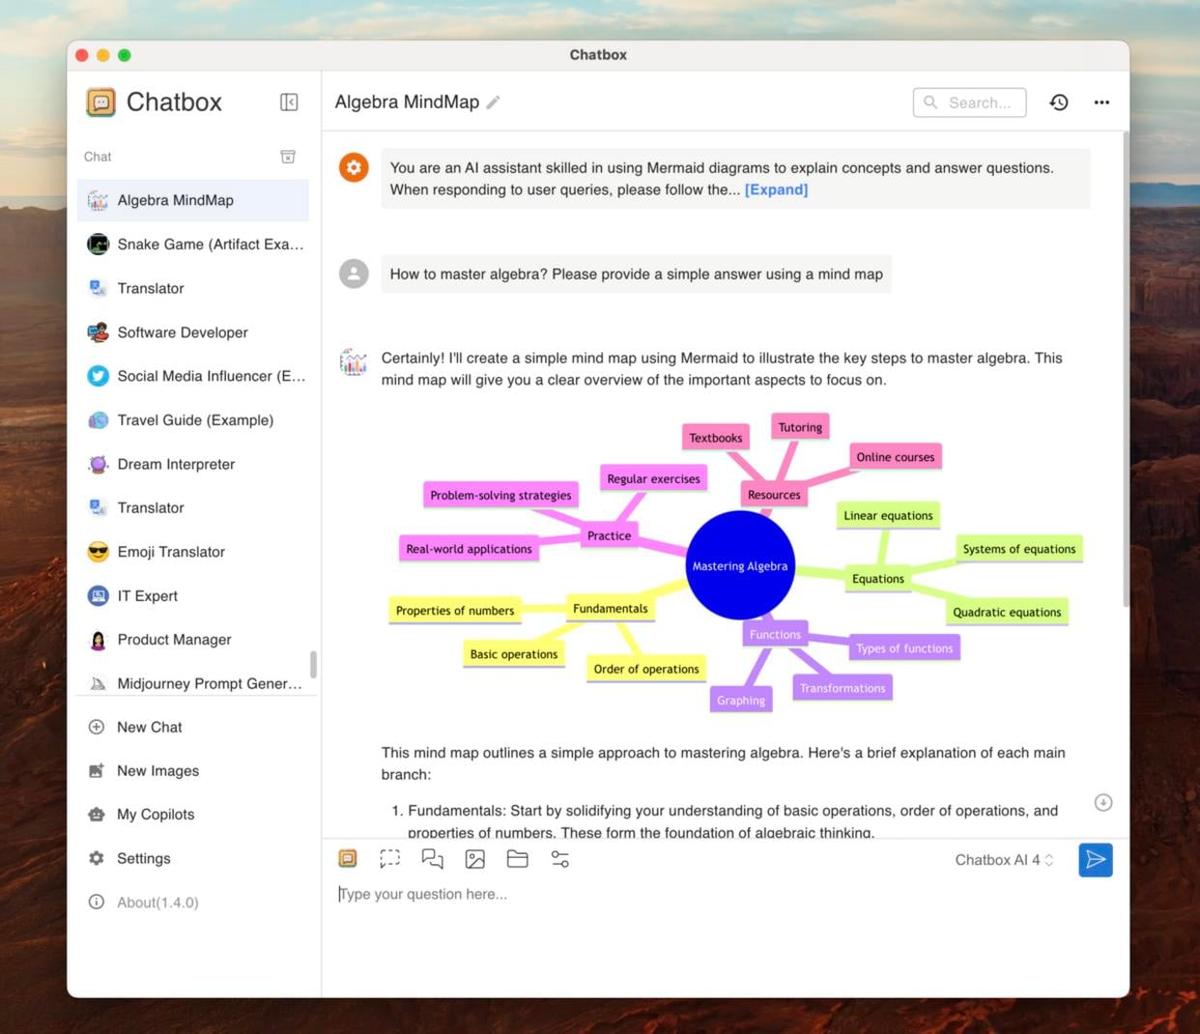Open the Settings panel
The height and width of the screenshot is (1034, 1200).
143,858
